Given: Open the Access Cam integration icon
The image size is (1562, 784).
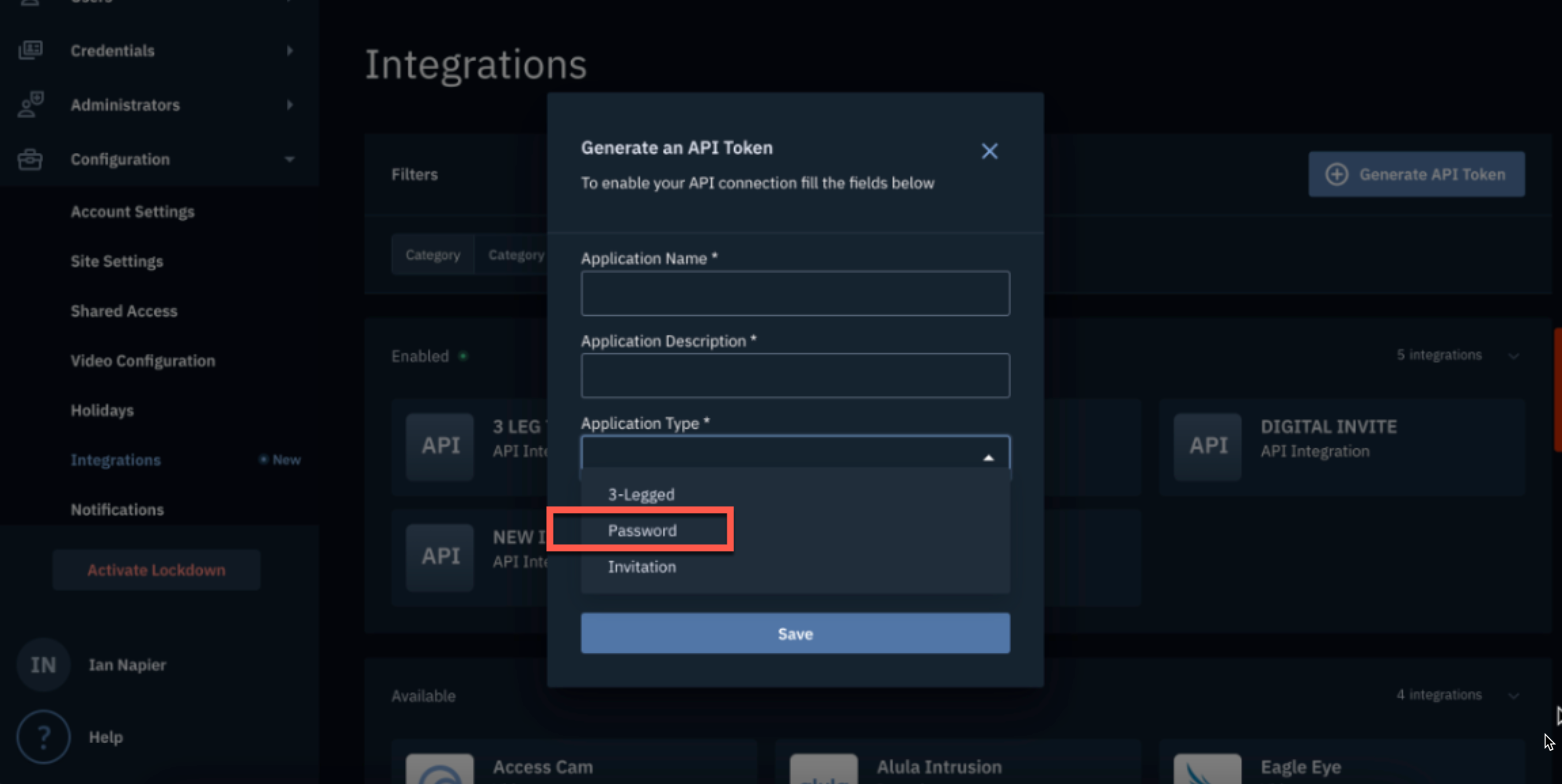Looking at the screenshot, I should coord(440,771).
